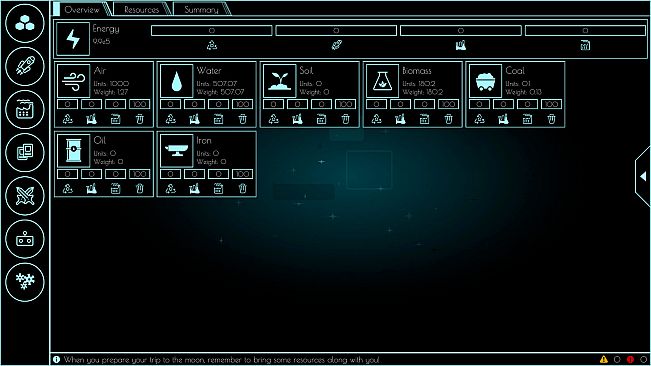Click the Air wind icon
The height and width of the screenshot is (366, 651).
pyautogui.click(x=73, y=81)
